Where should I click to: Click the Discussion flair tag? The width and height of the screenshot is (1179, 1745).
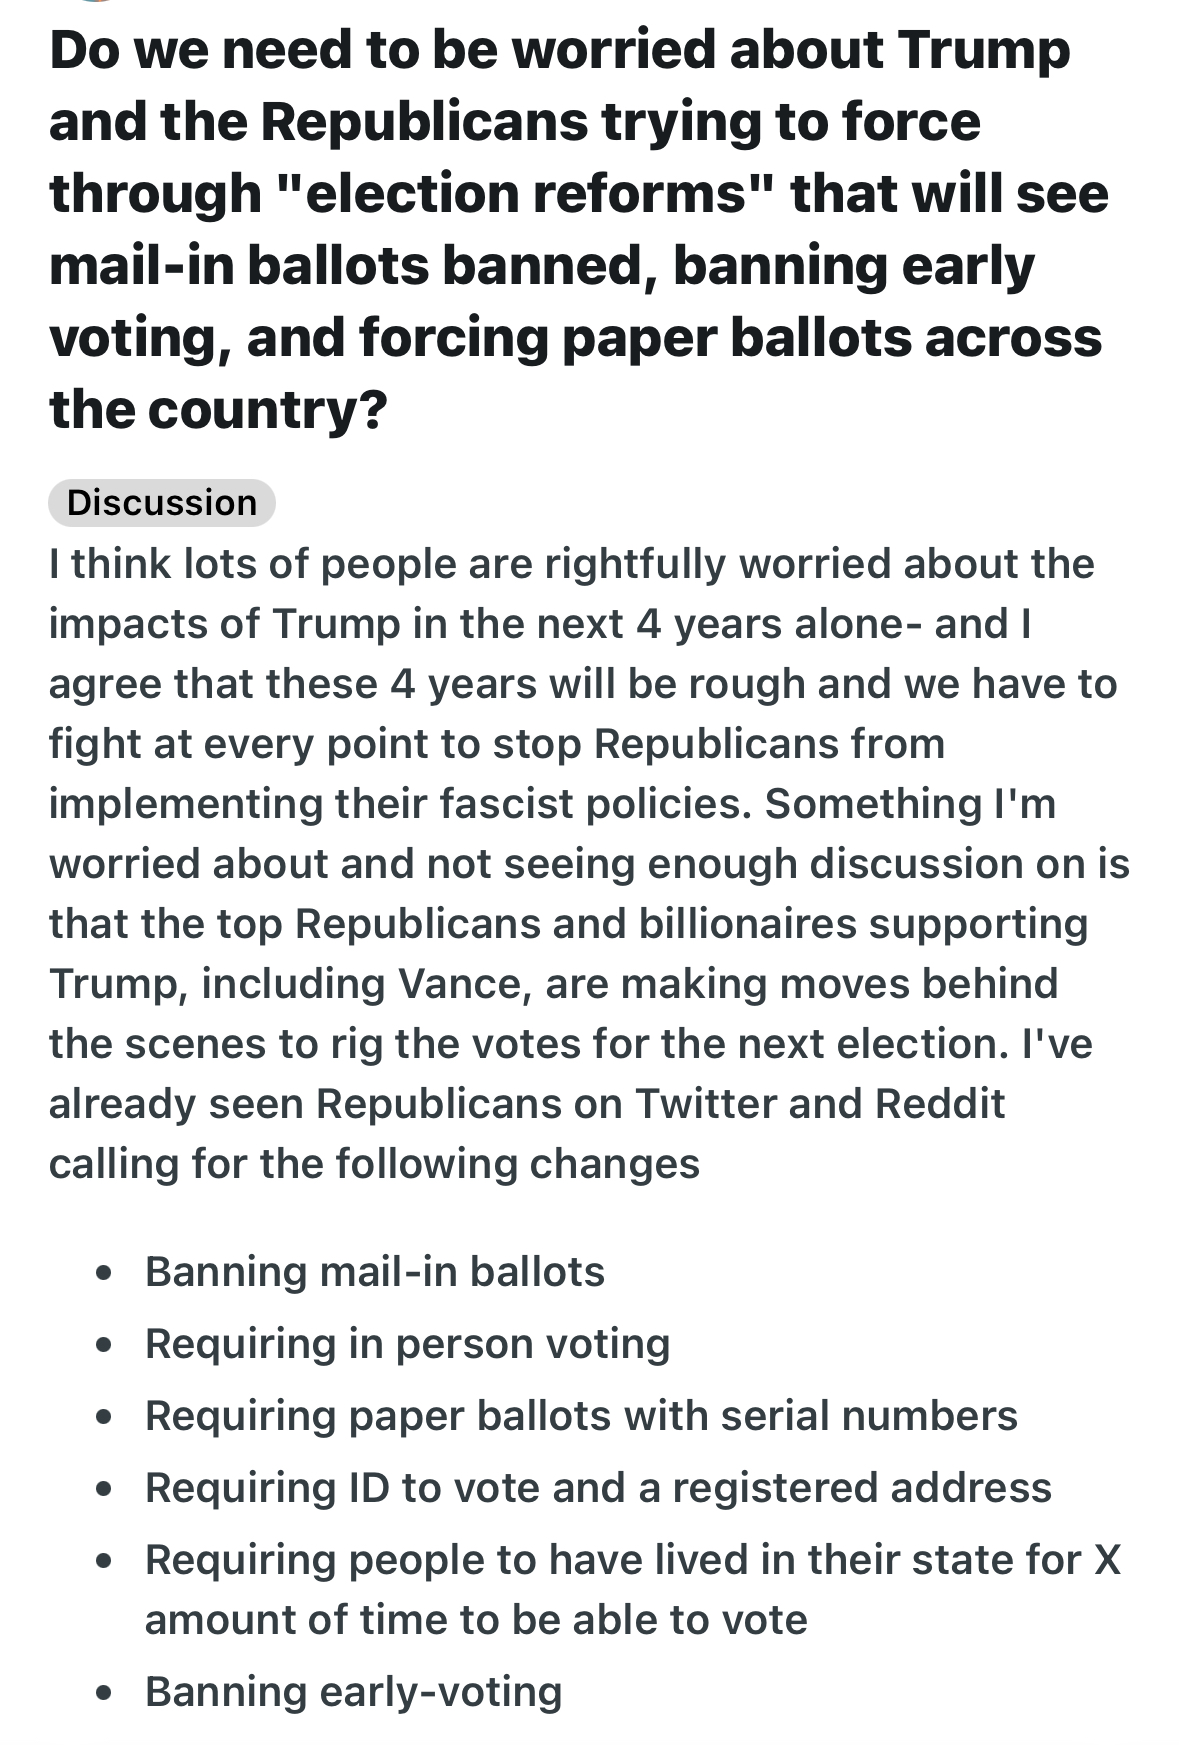click(x=161, y=502)
